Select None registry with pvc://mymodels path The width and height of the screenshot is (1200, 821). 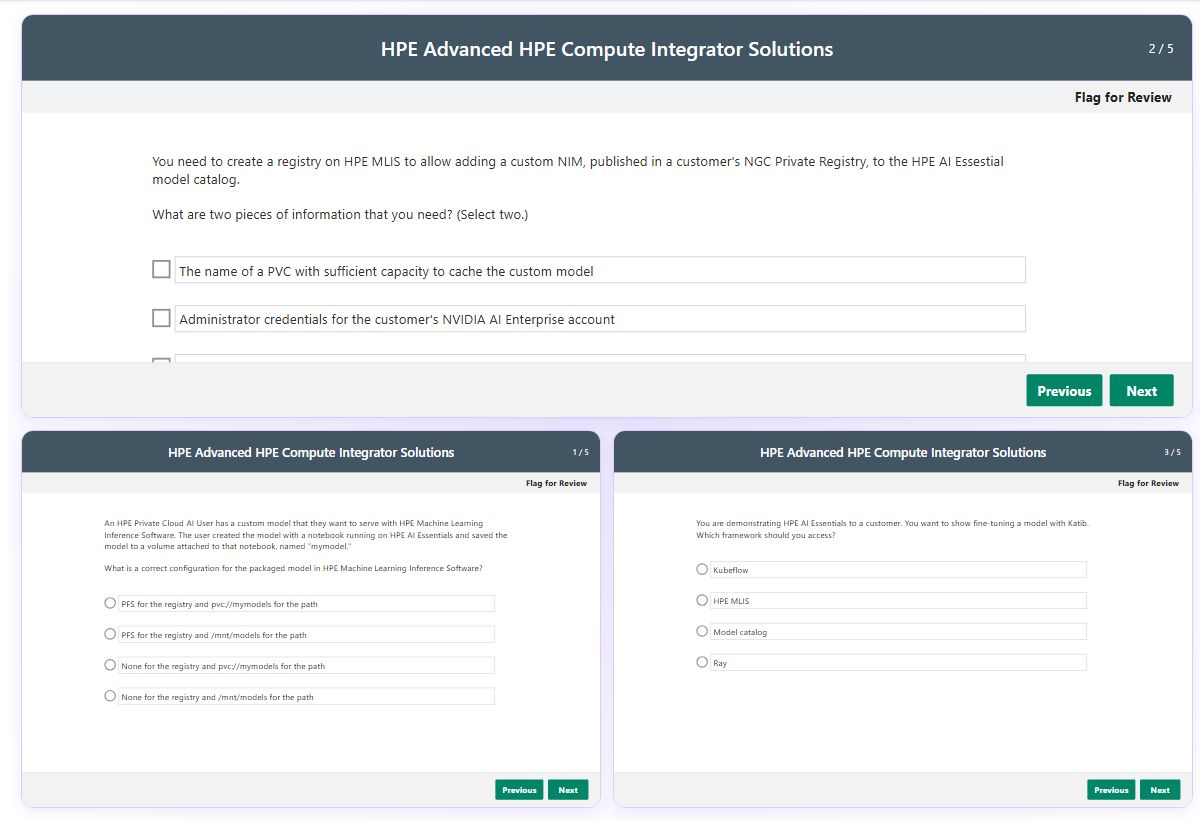(x=110, y=665)
